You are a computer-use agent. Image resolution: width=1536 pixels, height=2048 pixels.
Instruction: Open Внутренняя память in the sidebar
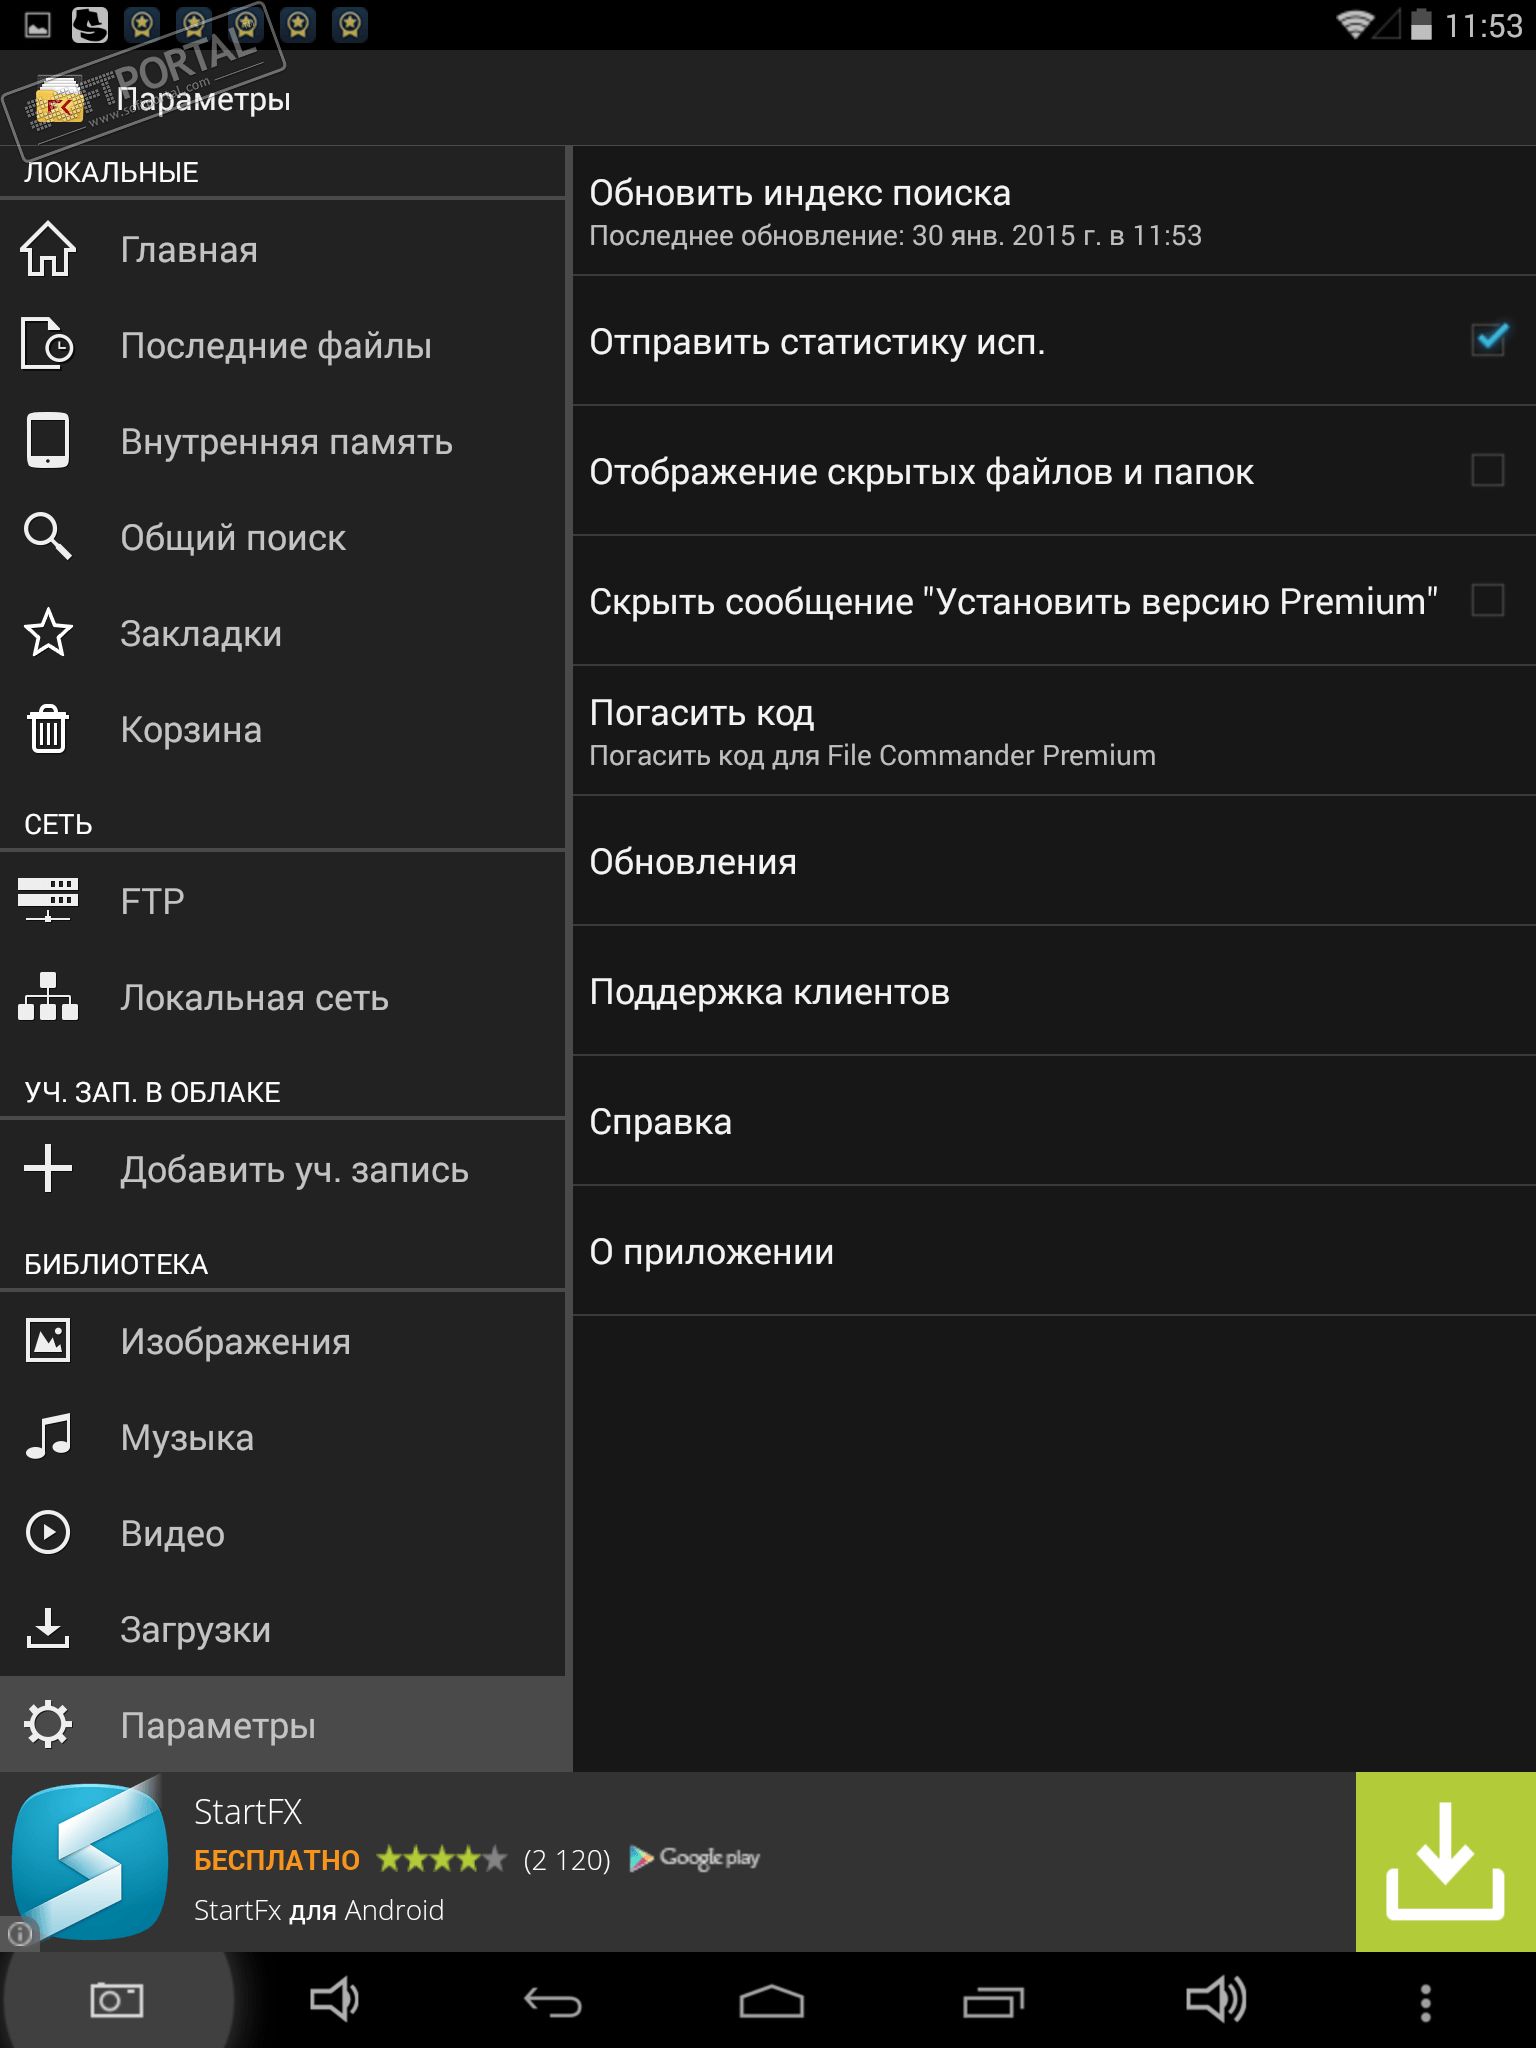pyautogui.click(x=286, y=441)
